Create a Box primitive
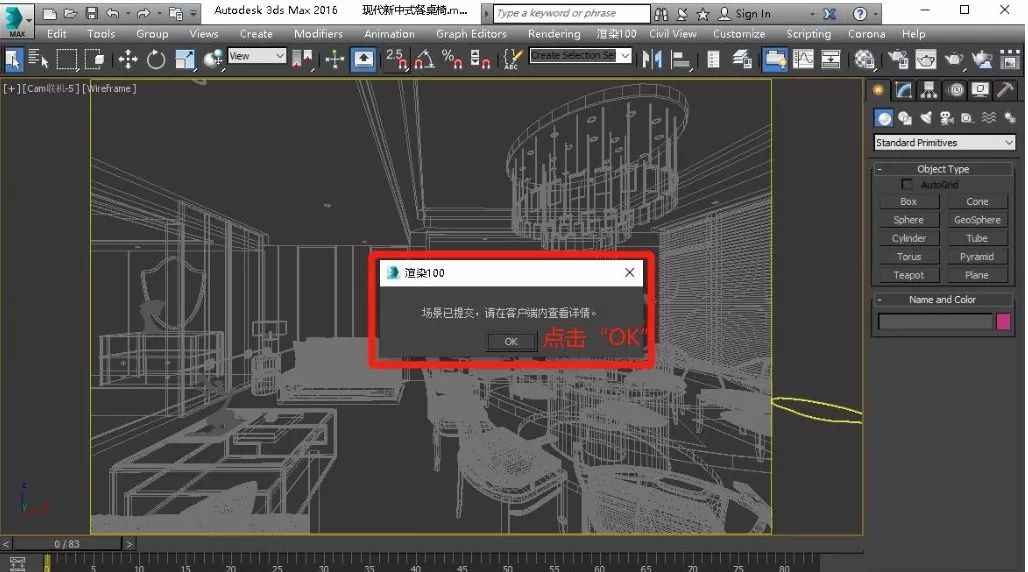This screenshot has height=572, width=1028. [x=909, y=201]
